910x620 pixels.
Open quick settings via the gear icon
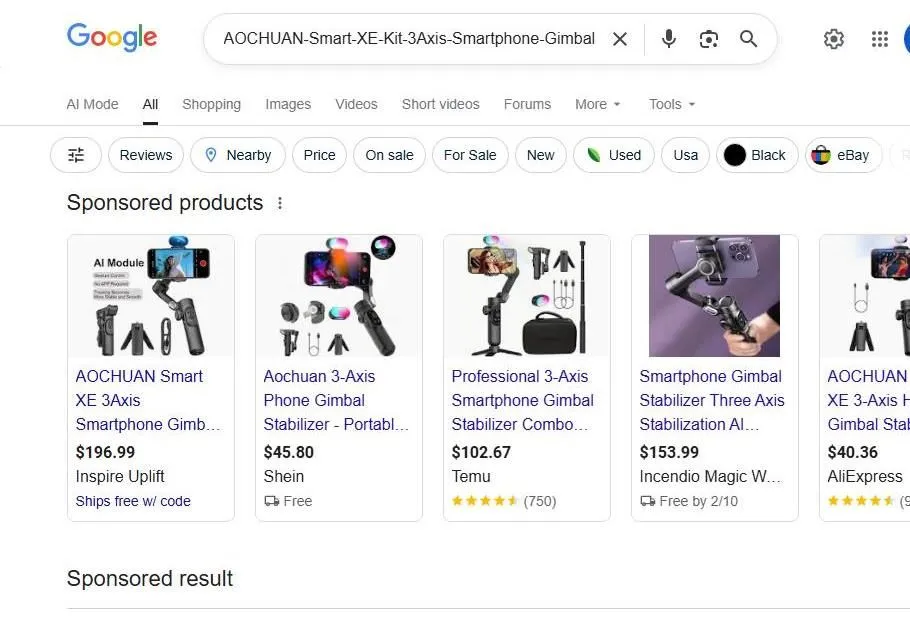[x=834, y=39]
